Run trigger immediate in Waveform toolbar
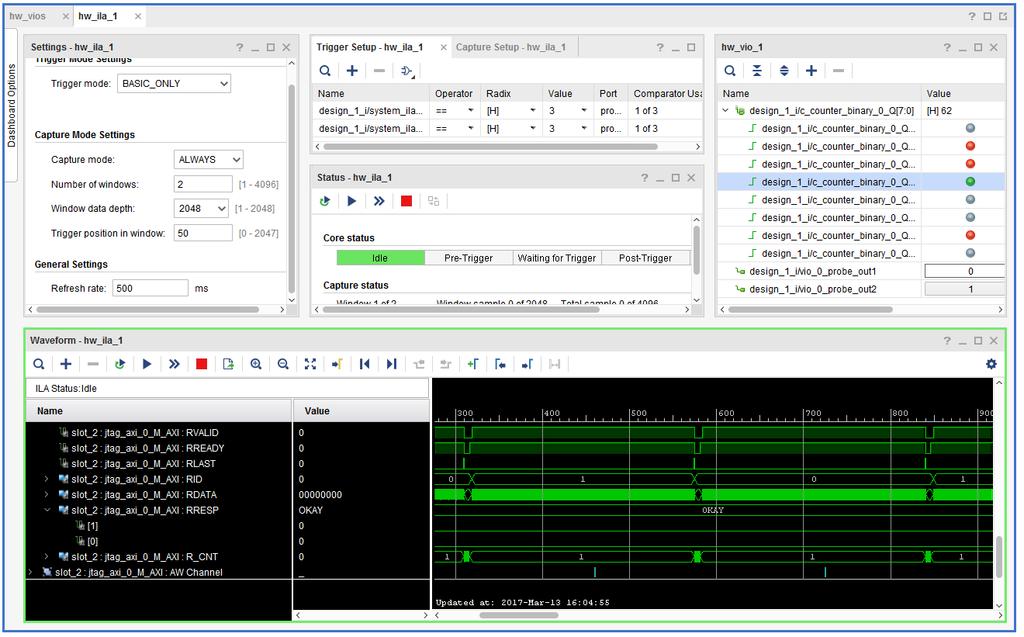The image size is (1024, 637). point(174,364)
